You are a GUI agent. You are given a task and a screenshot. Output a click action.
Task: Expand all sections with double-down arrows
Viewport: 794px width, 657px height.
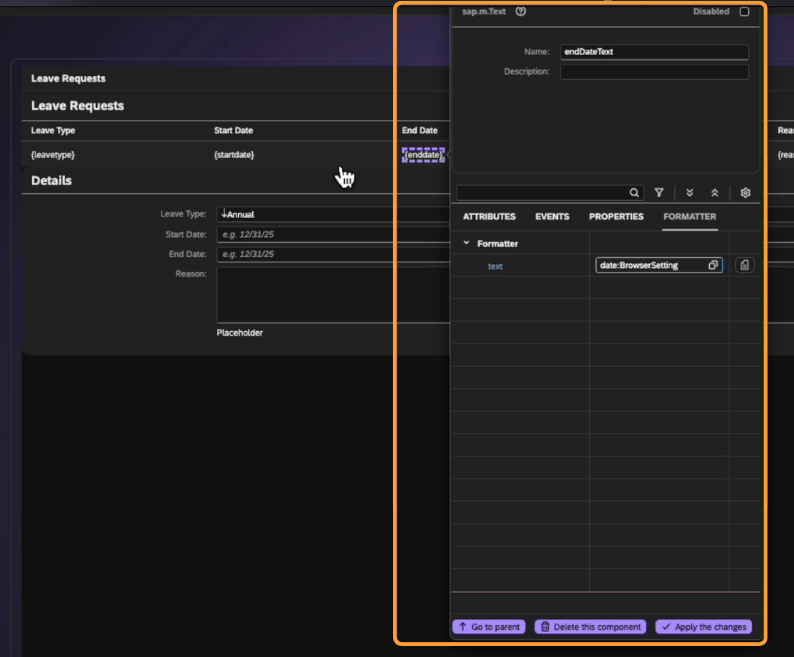click(x=690, y=193)
